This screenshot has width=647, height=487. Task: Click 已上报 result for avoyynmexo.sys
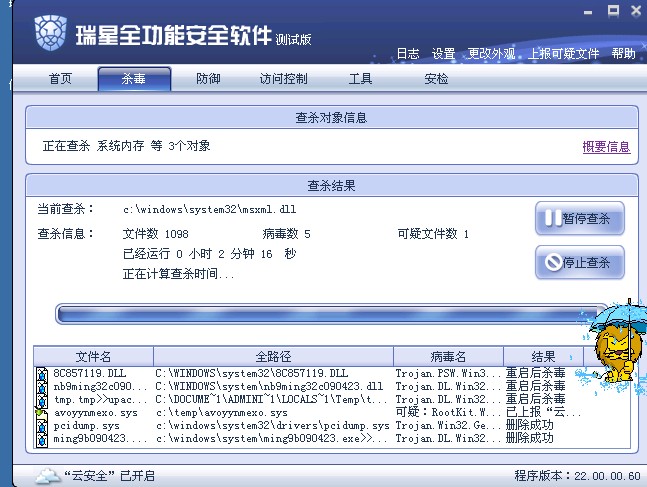tap(543, 412)
